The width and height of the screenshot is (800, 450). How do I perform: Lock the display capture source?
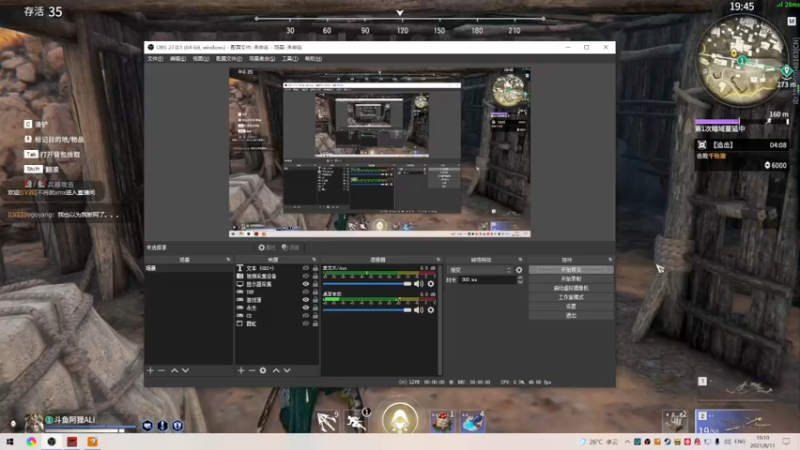(x=315, y=284)
